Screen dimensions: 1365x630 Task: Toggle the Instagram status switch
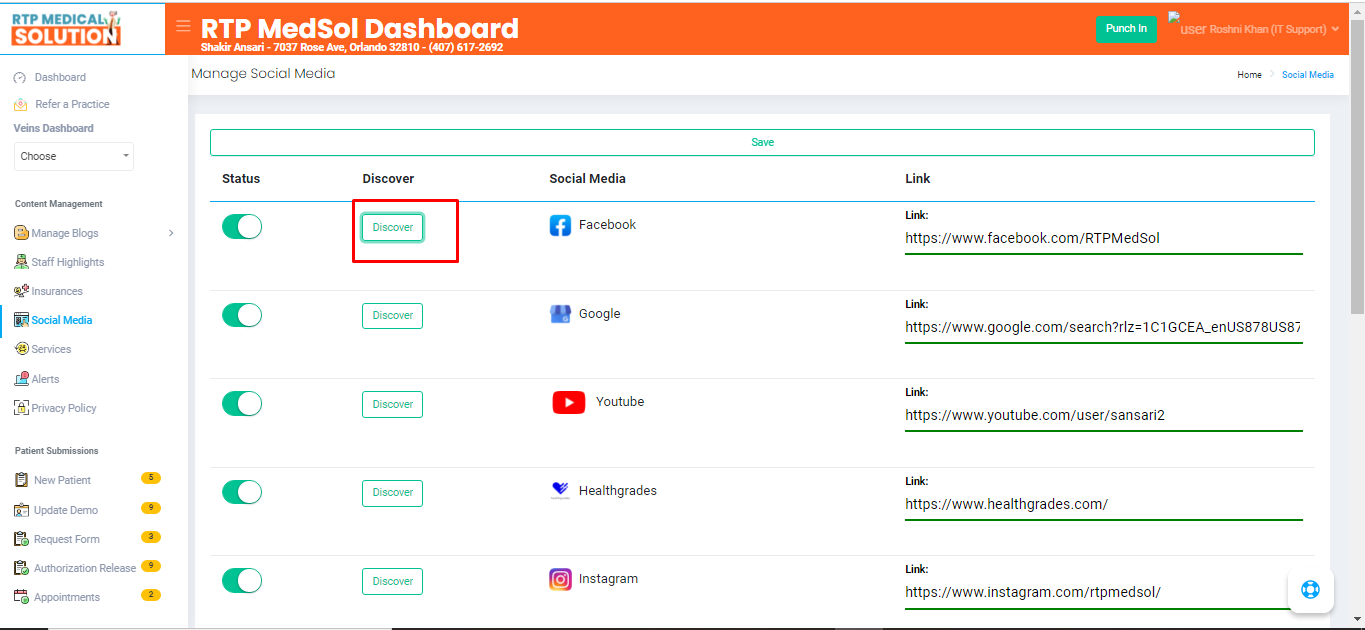coord(241,580)
